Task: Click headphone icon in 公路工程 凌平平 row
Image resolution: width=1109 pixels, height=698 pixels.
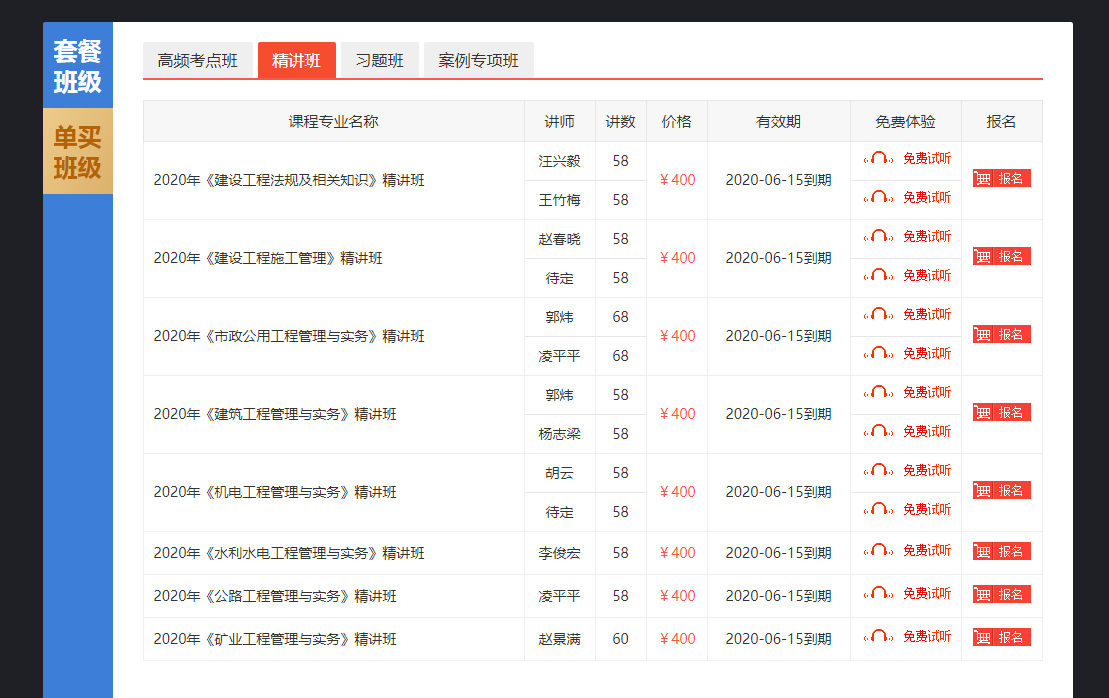Action: pyautogui.click(x=878, y=593)
